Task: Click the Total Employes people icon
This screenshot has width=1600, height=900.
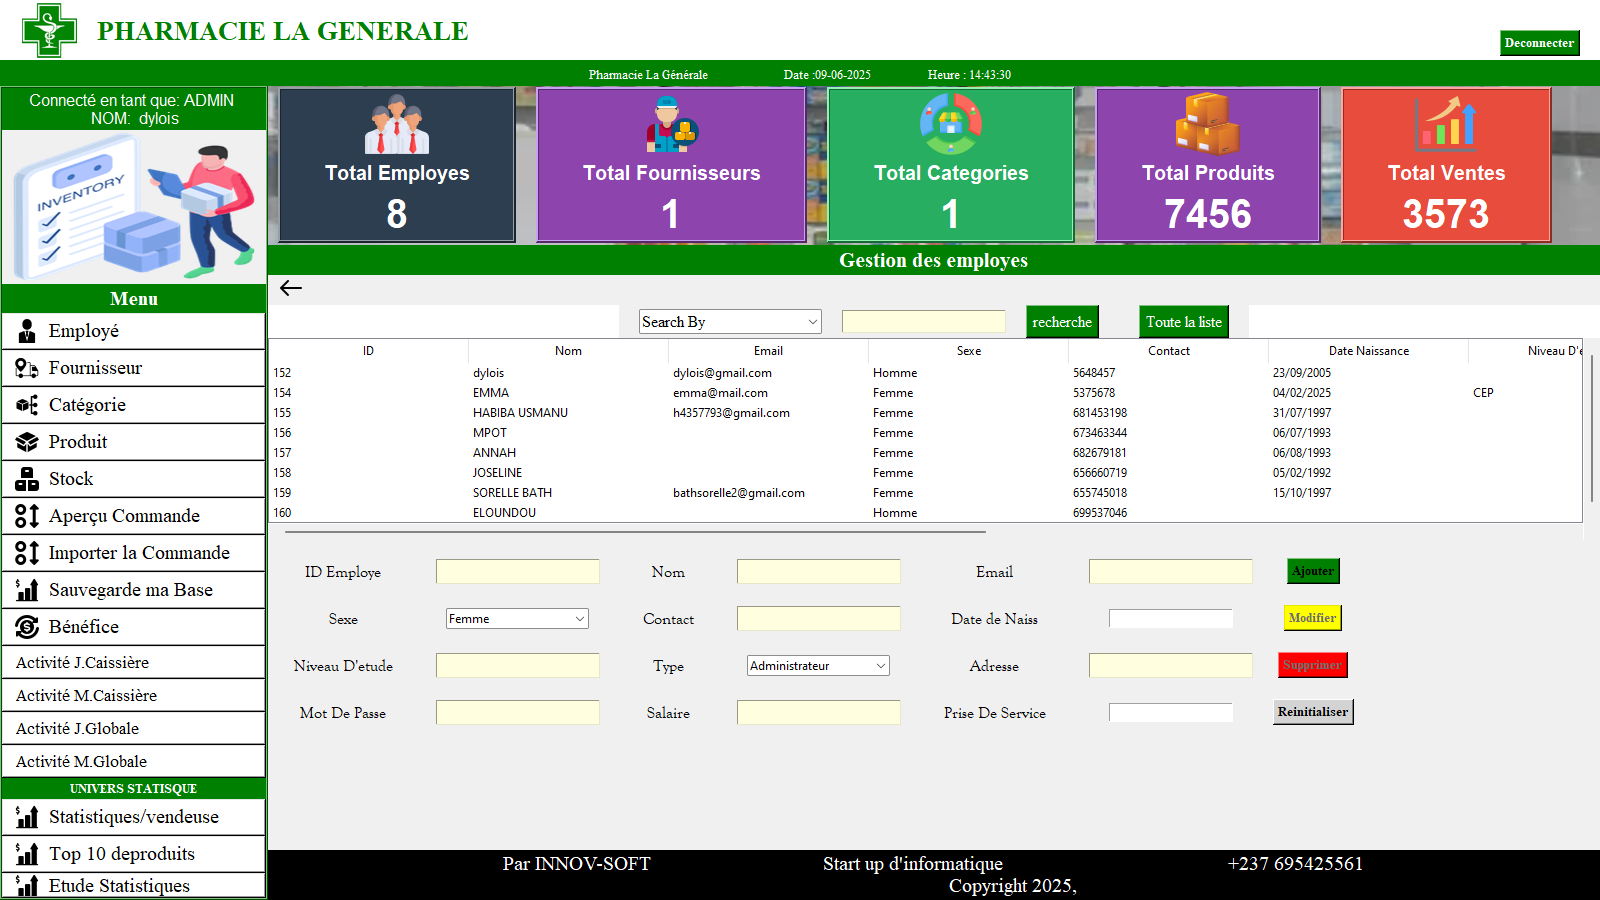Action: click(395, 124)
